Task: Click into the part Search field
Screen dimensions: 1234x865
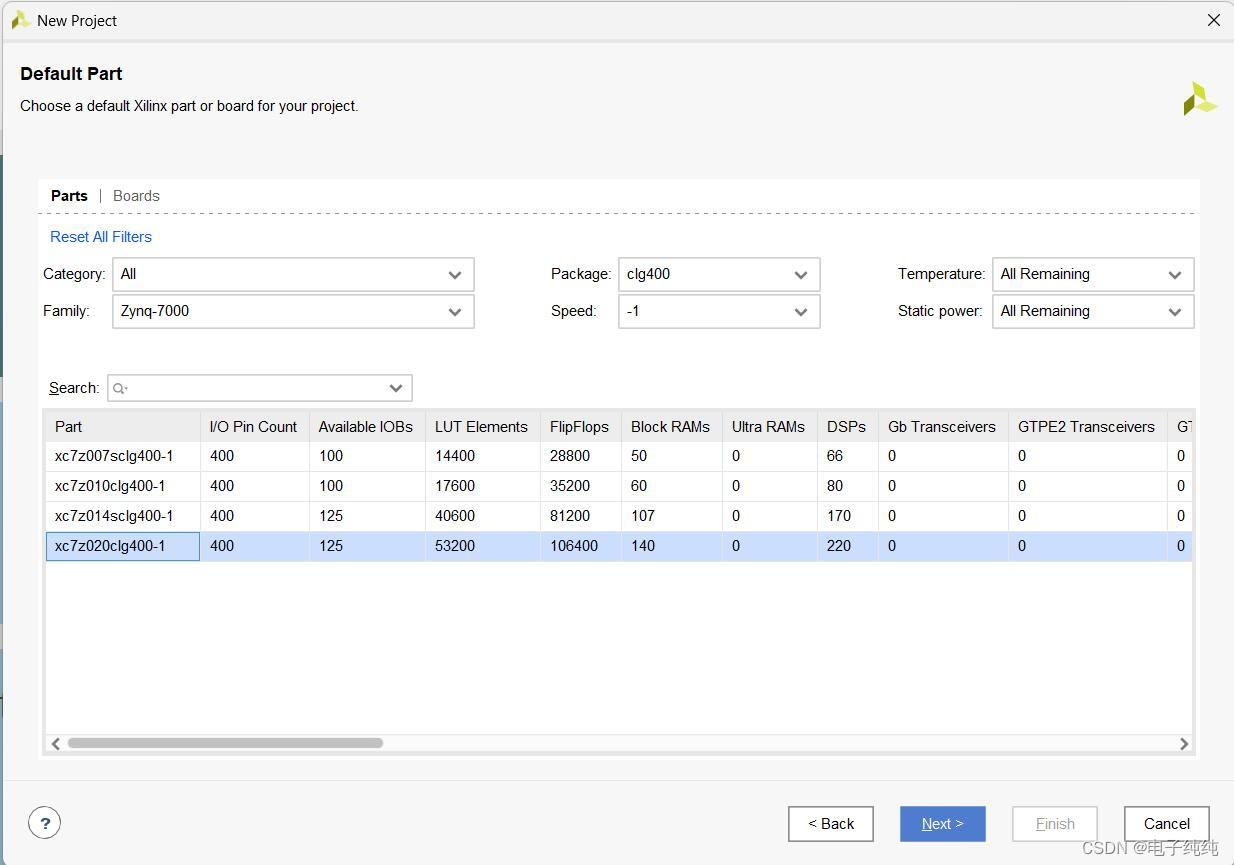Action: (x=259, y=388)
